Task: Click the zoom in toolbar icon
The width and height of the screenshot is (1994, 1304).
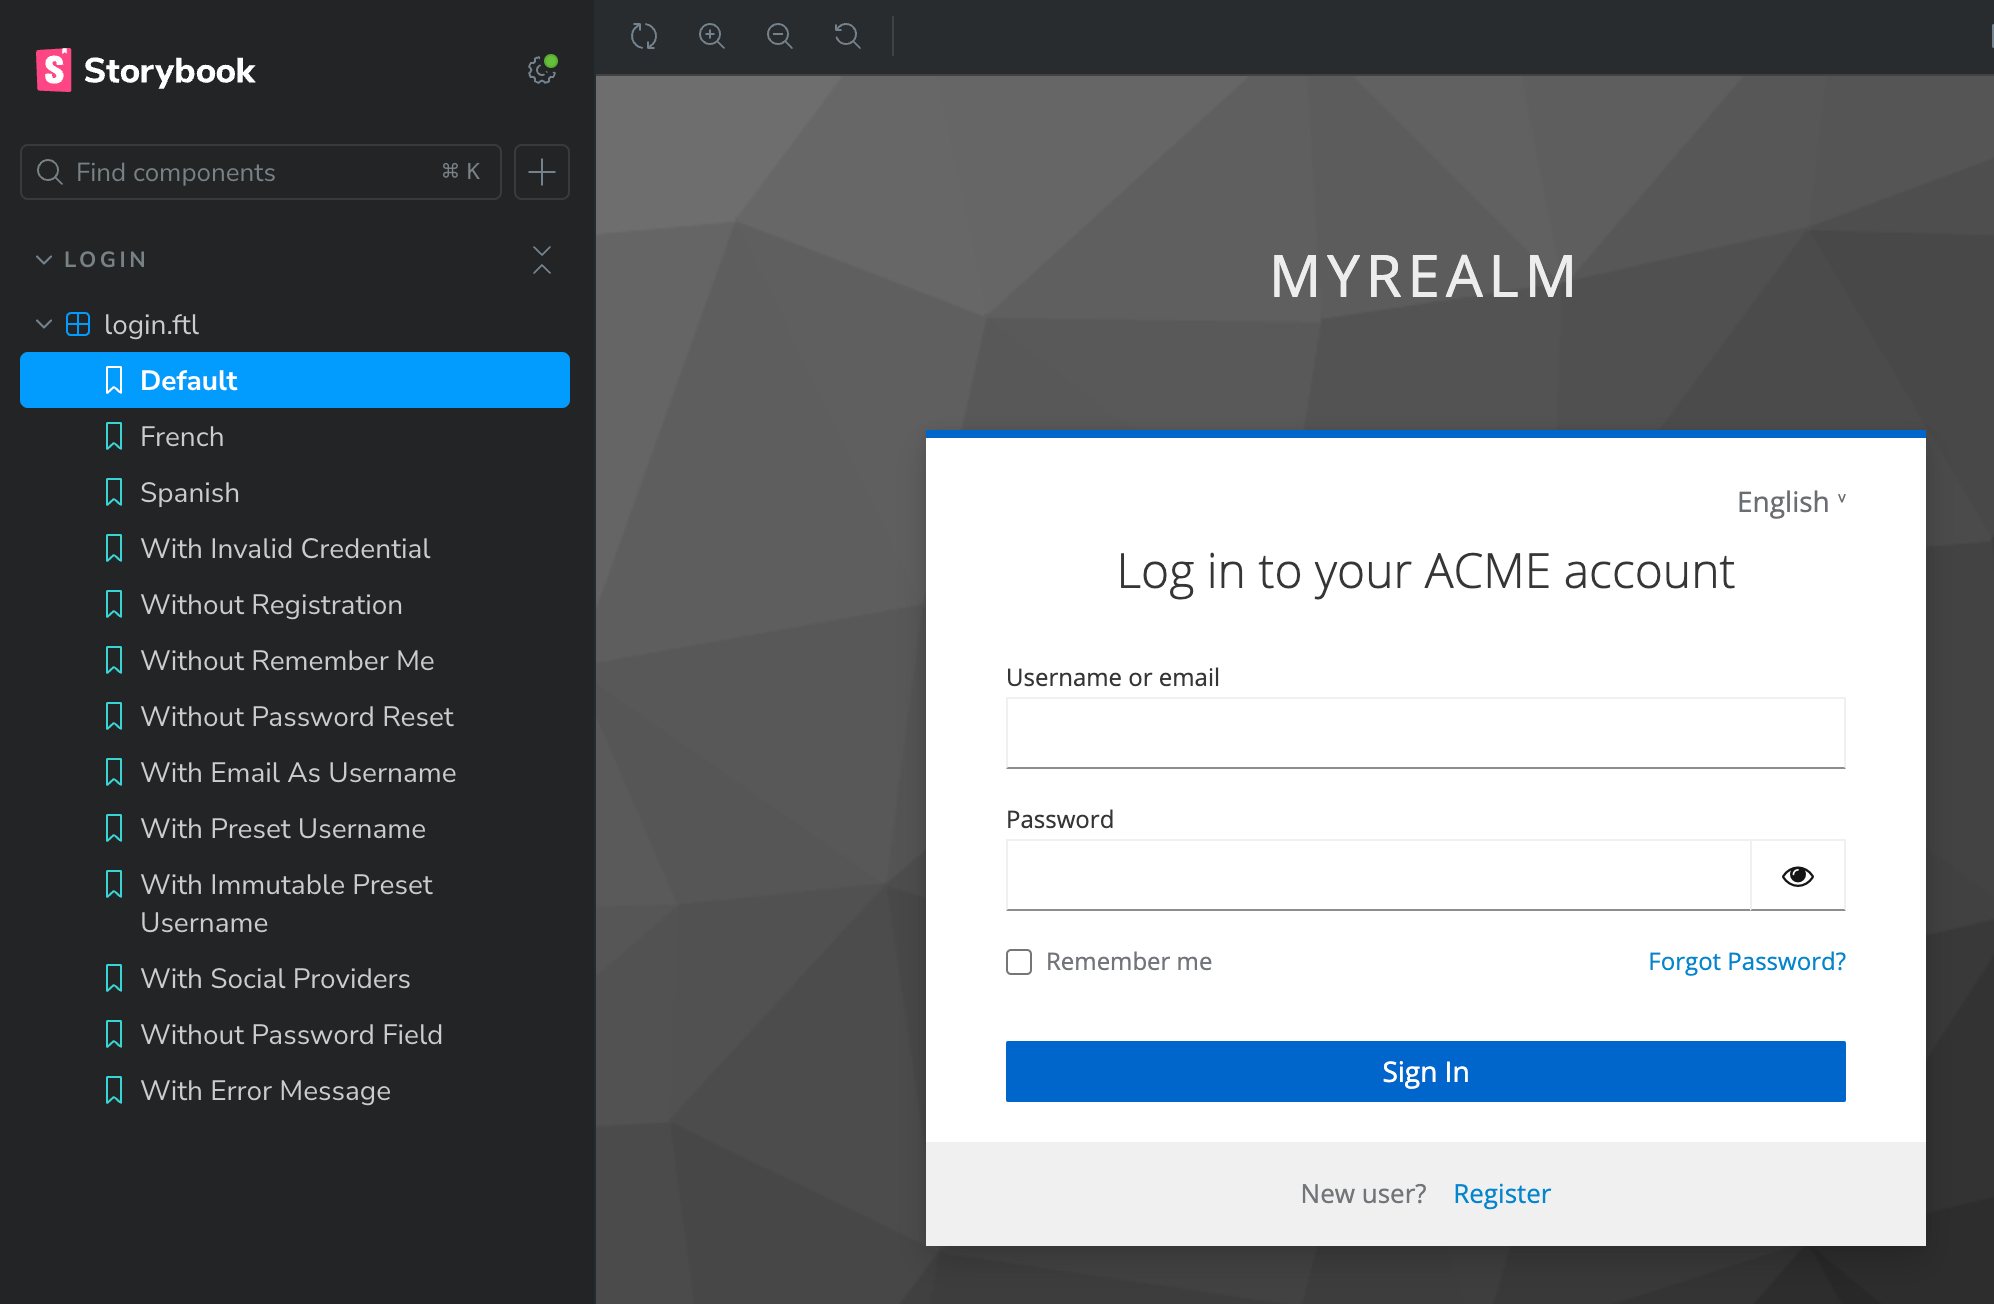Action: click(711, 37)
